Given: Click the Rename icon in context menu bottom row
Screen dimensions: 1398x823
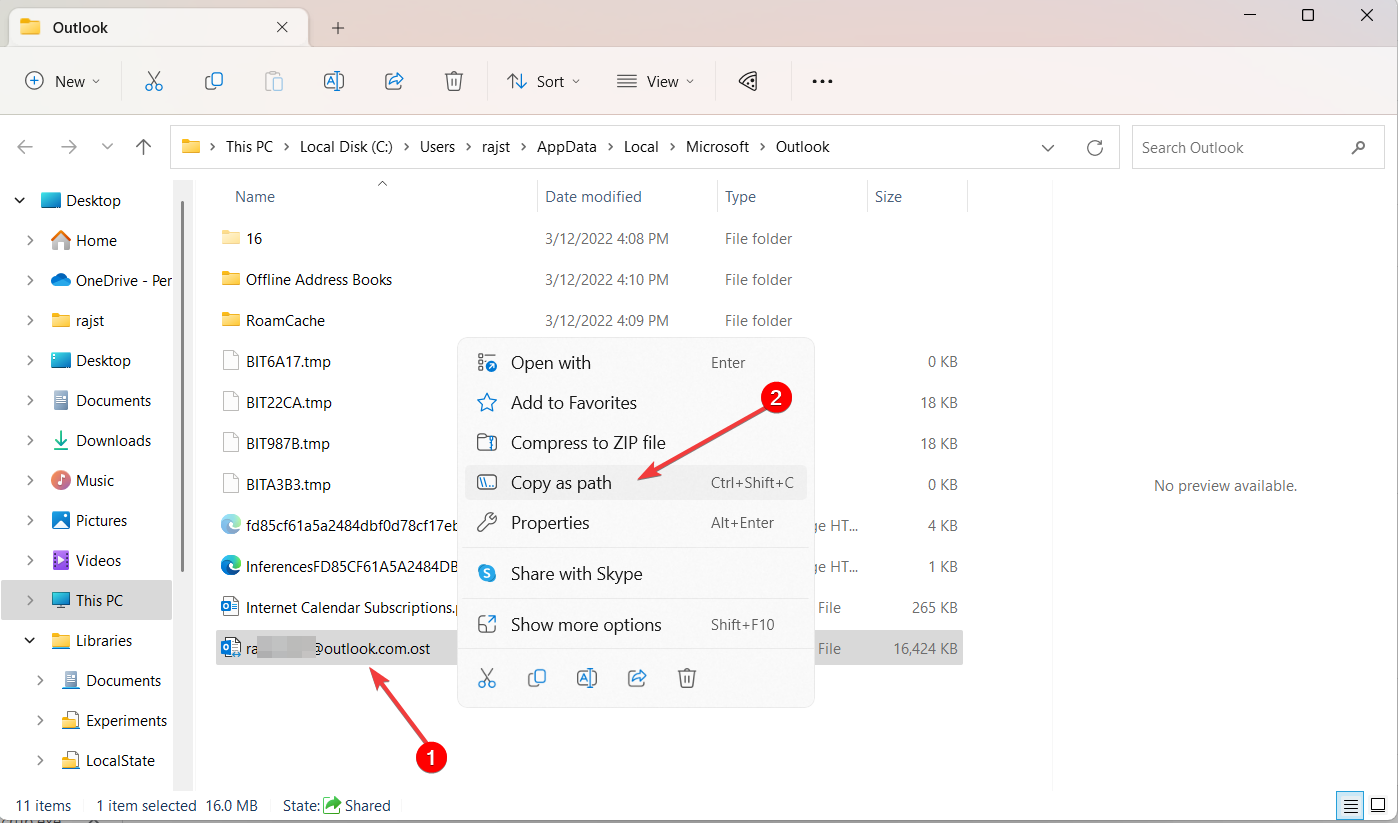Looking at the screenshot, I should pyautogui.click(x=587, y=678).
